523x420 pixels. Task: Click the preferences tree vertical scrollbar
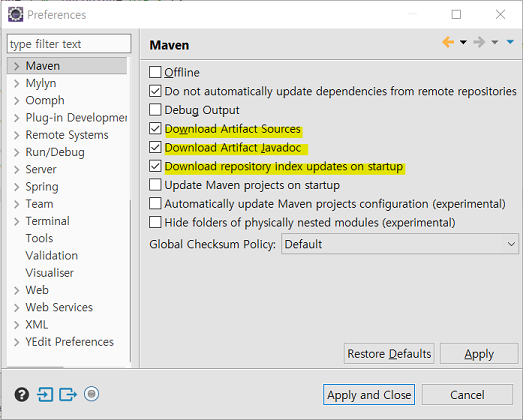(130, 280)
